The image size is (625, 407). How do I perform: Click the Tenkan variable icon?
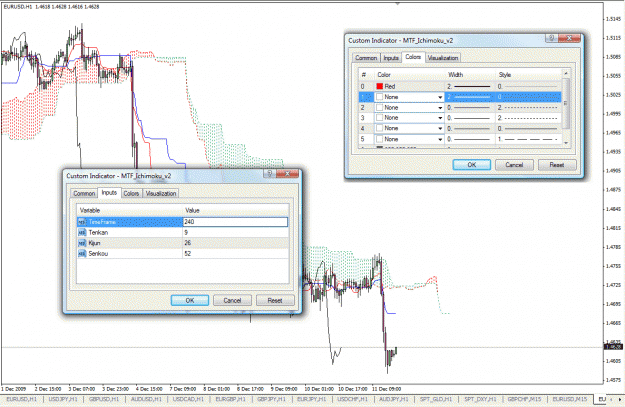click(82, 232)
